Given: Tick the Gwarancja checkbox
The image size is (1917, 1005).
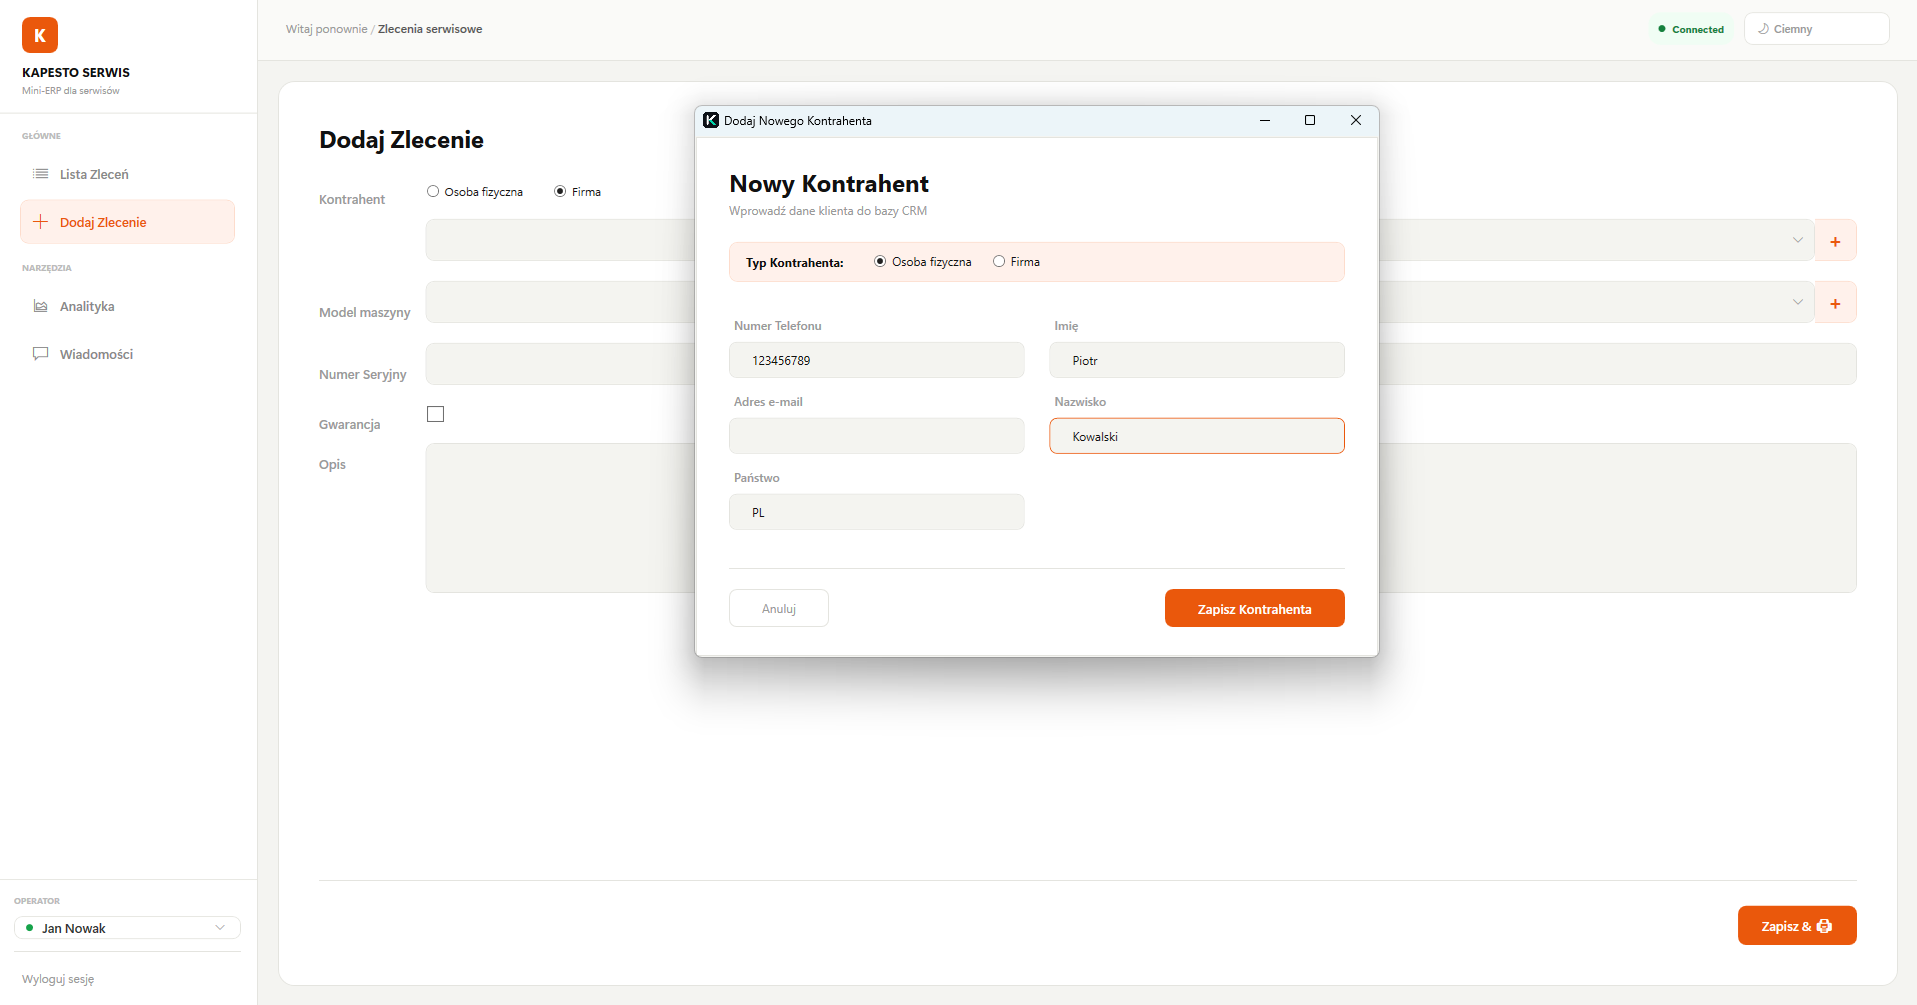Looking at the screenshot, I should 435,414.
